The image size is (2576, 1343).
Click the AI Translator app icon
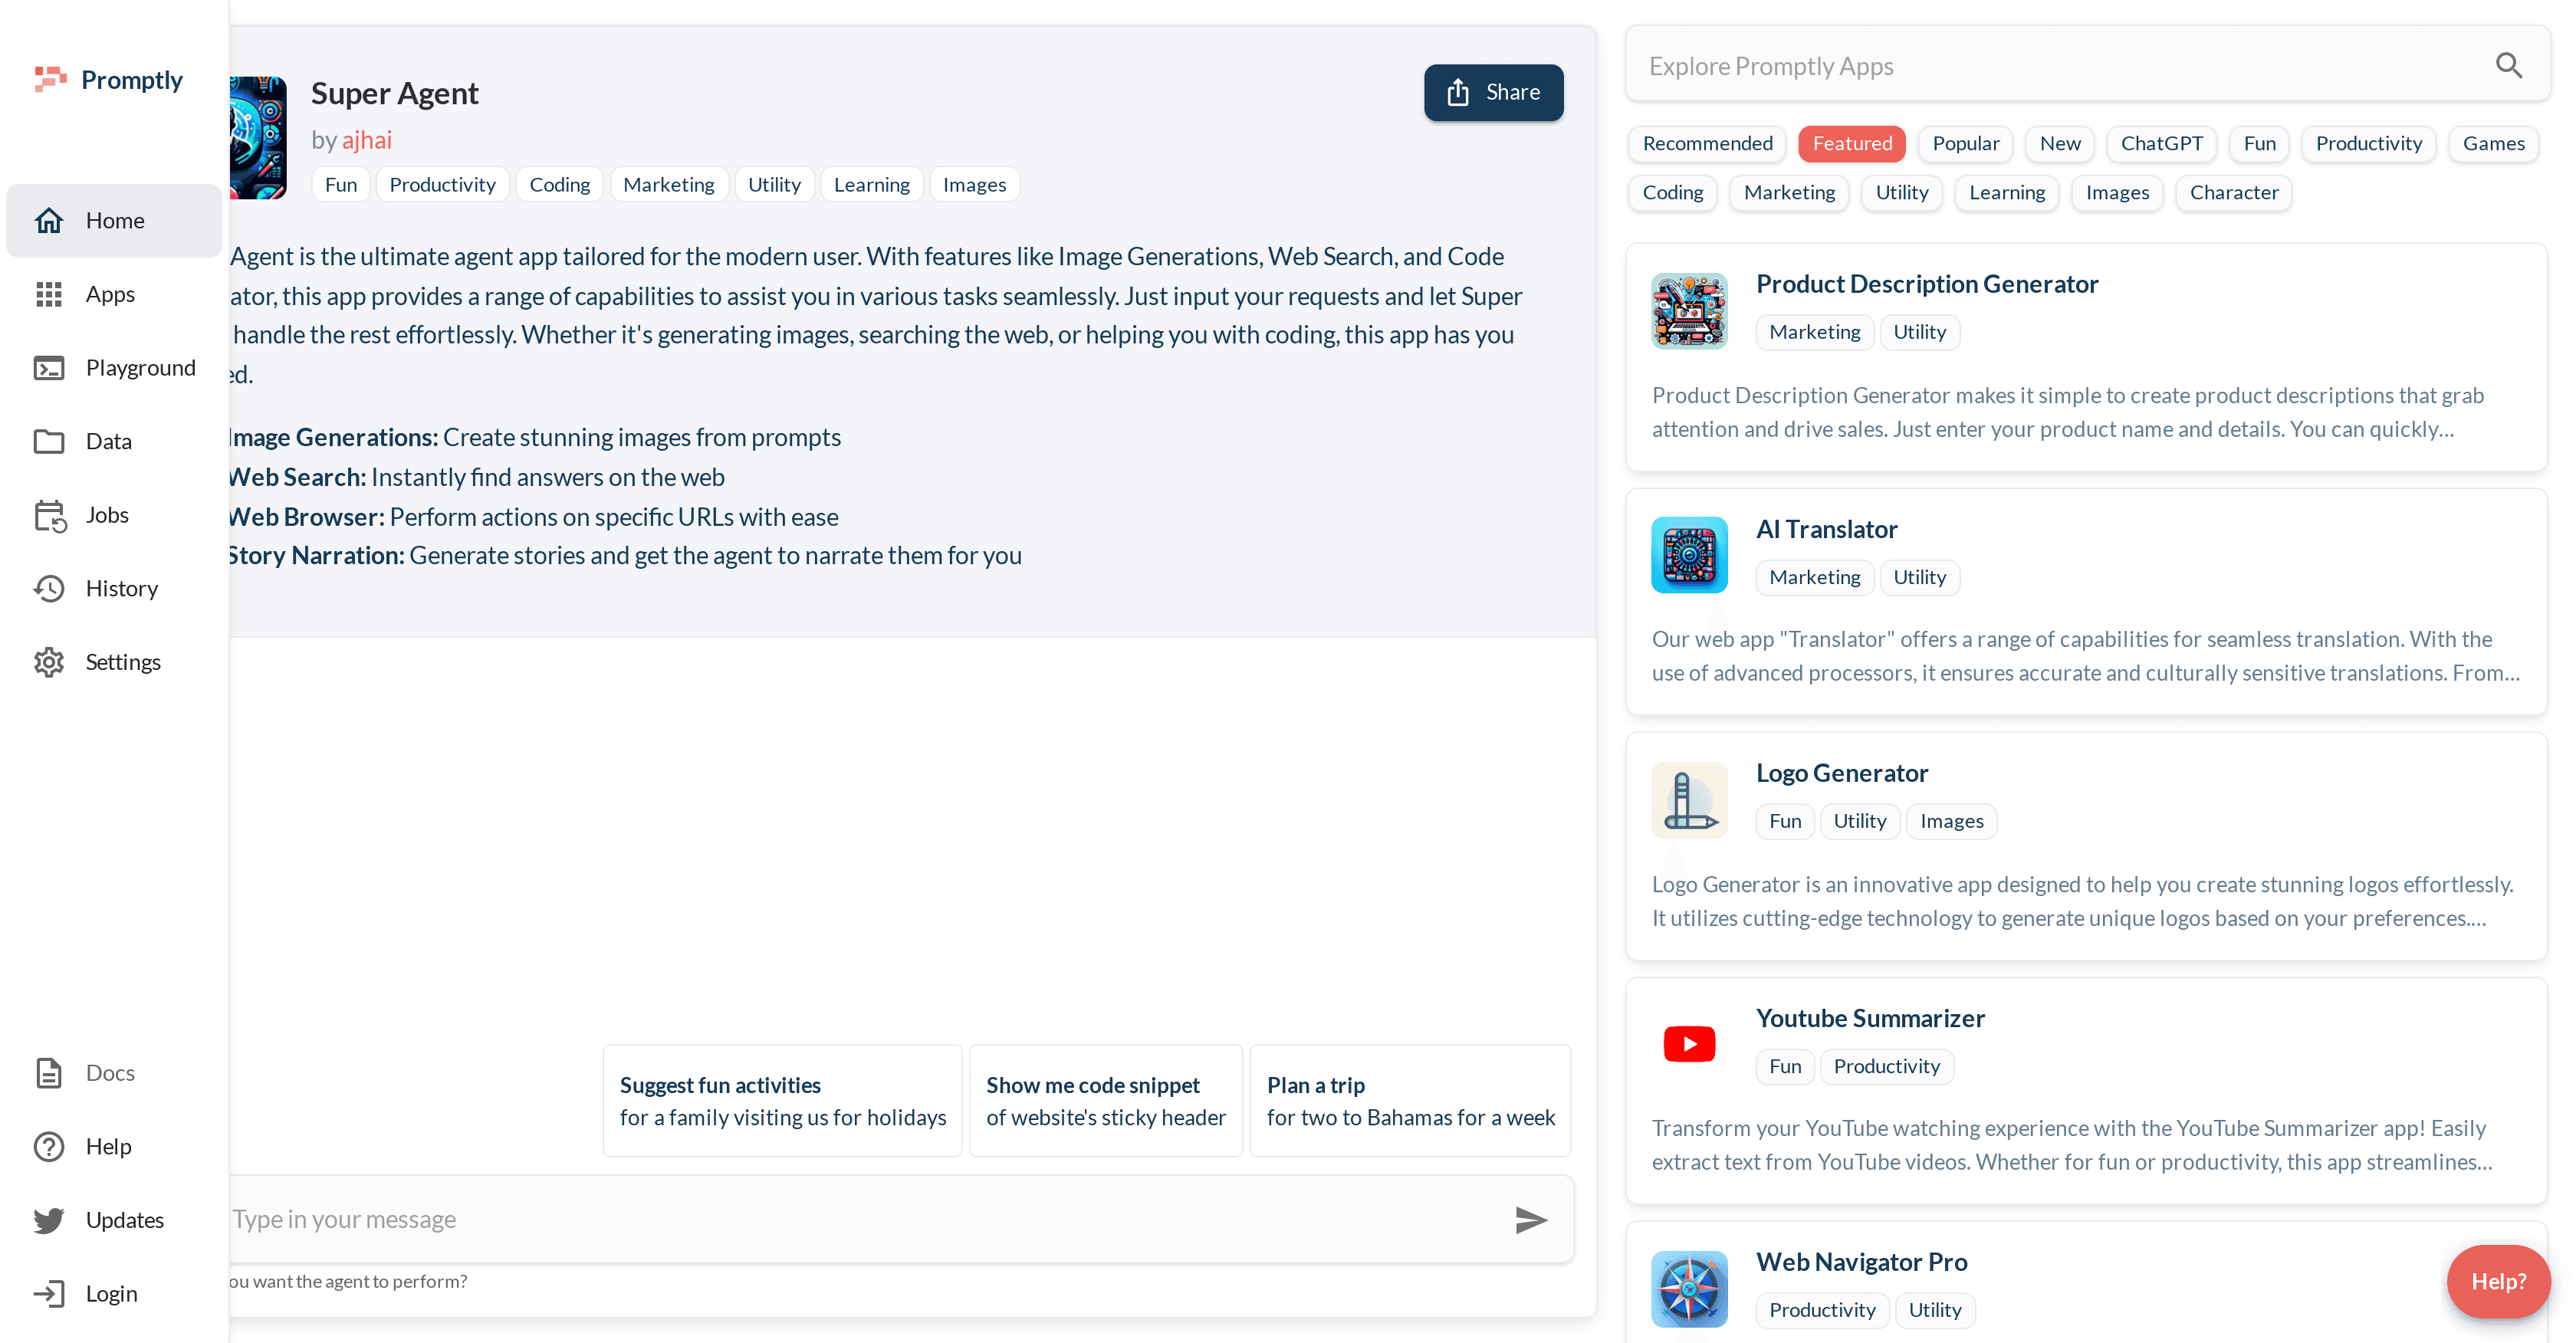pos(1688,555)
